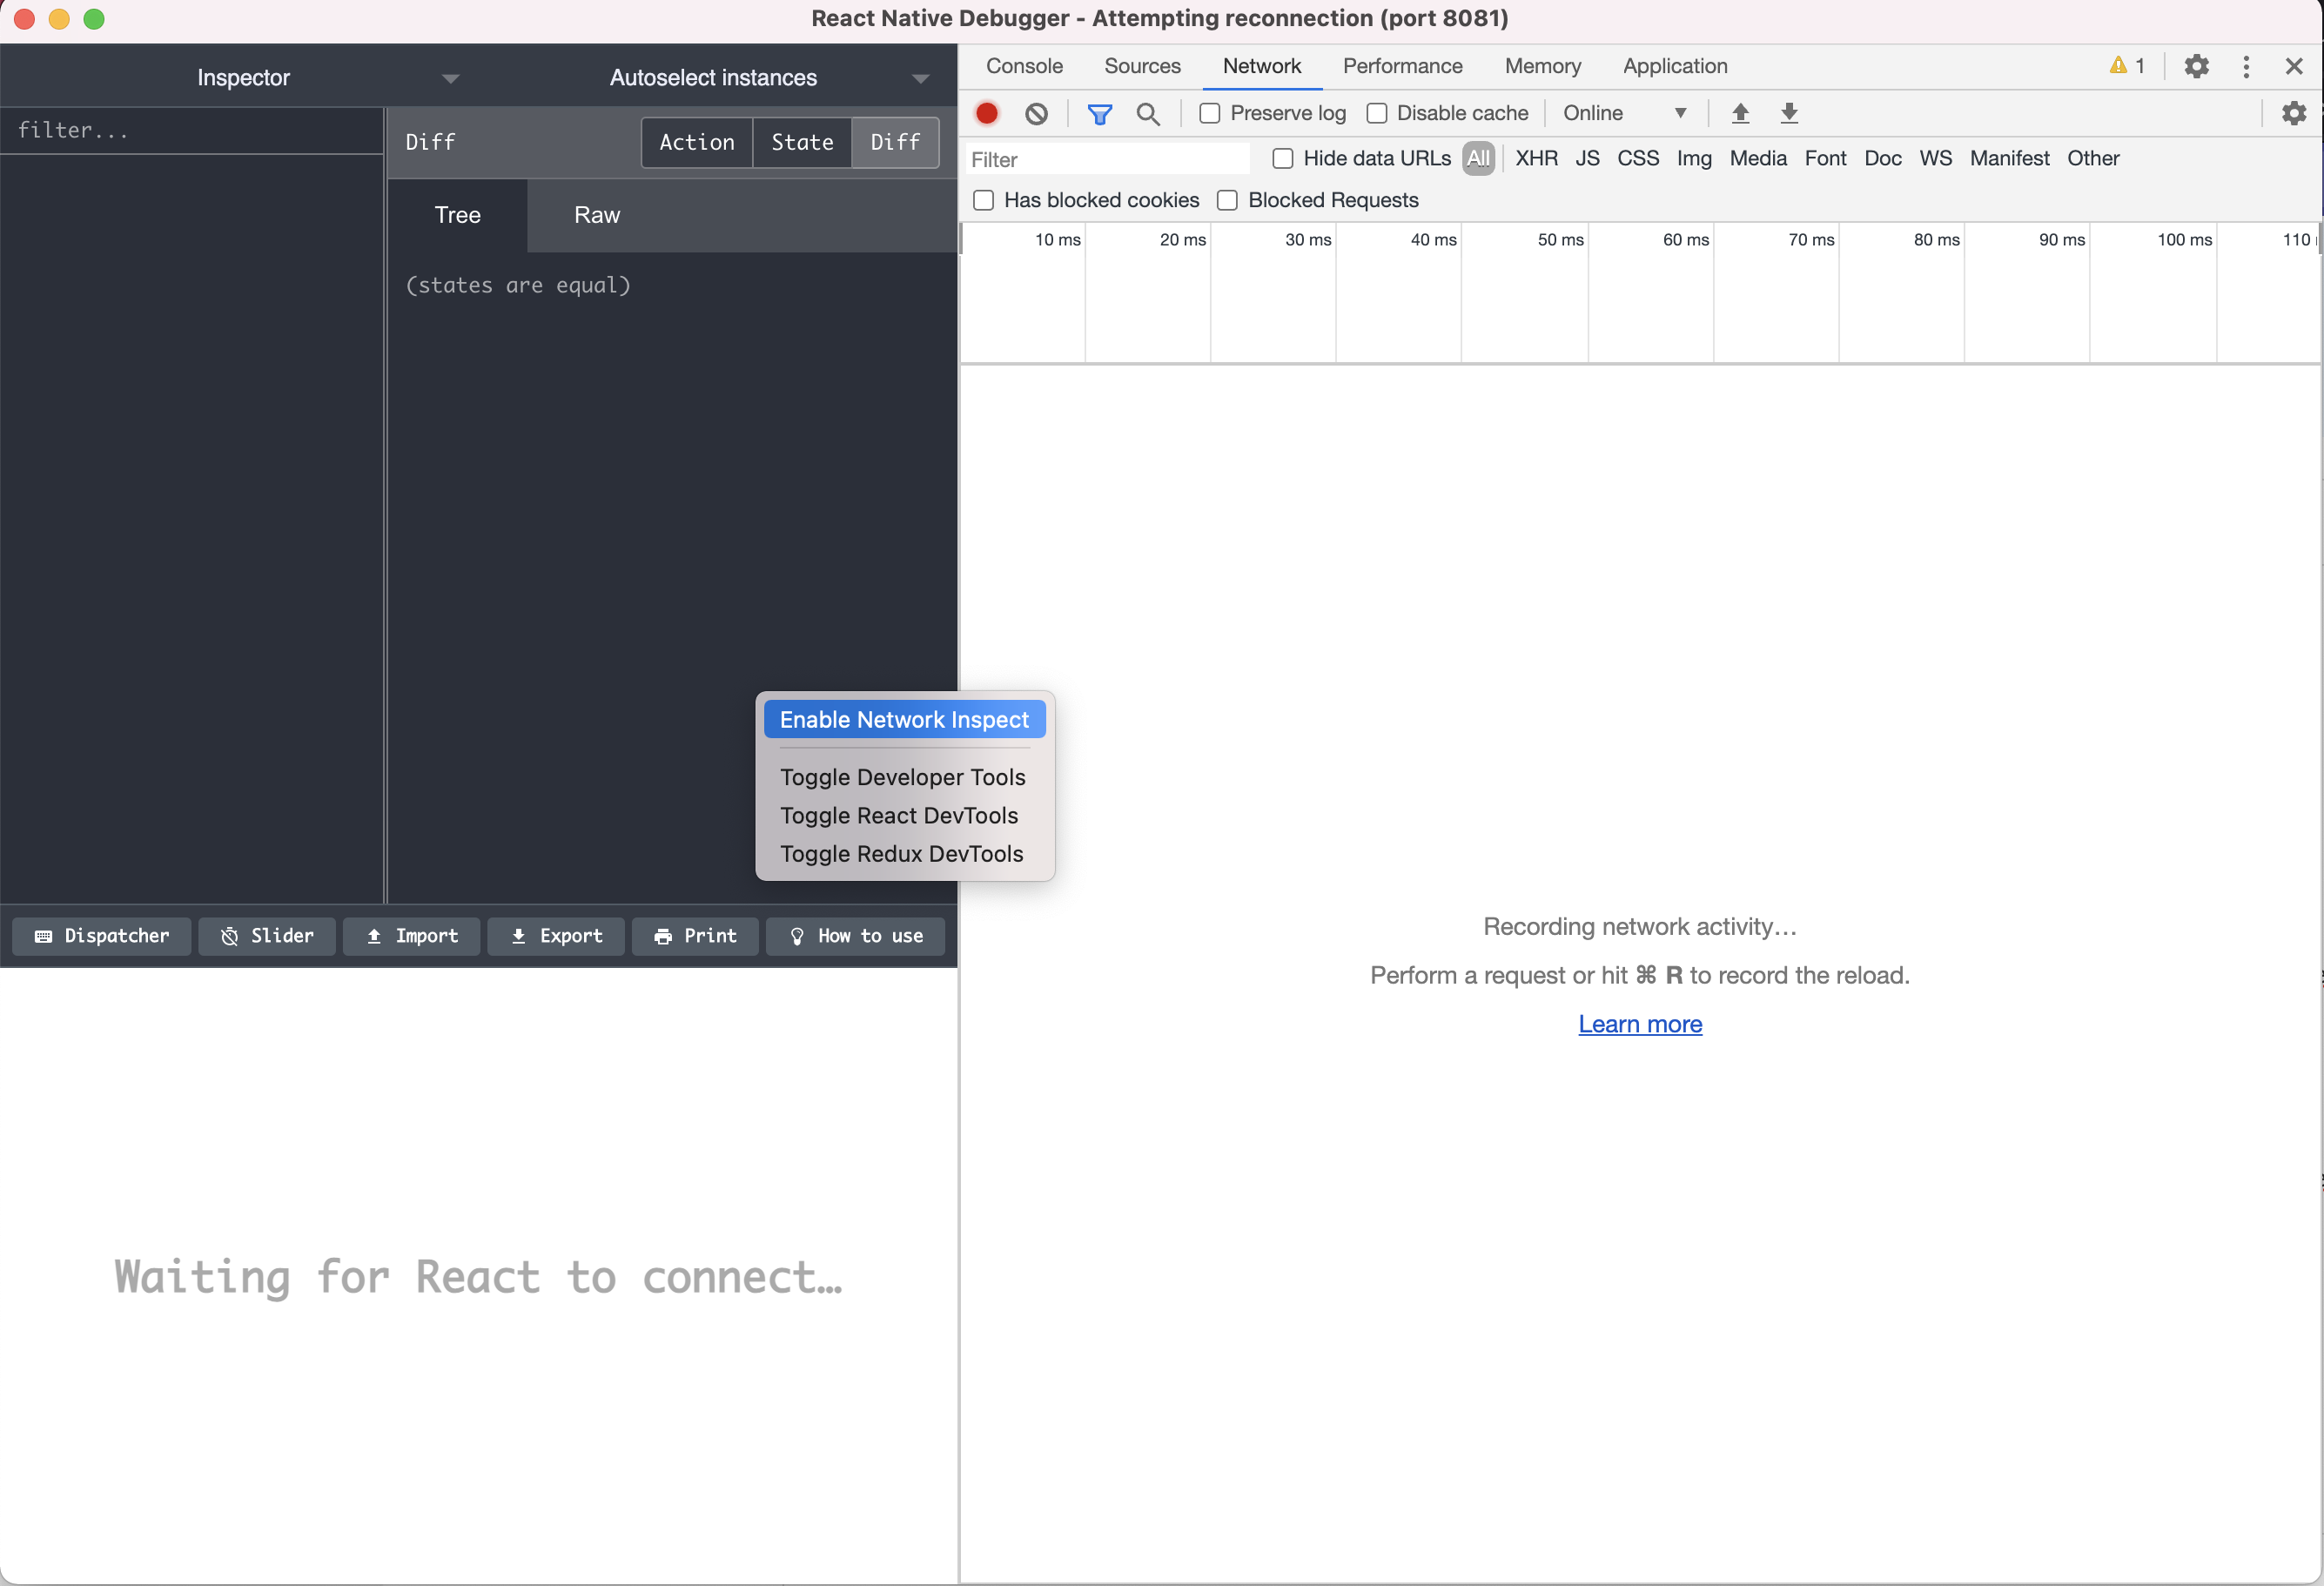This screenshot has height=1586, width=2324.
Task: Choose Toggle React DevTools
Action: 904,815
